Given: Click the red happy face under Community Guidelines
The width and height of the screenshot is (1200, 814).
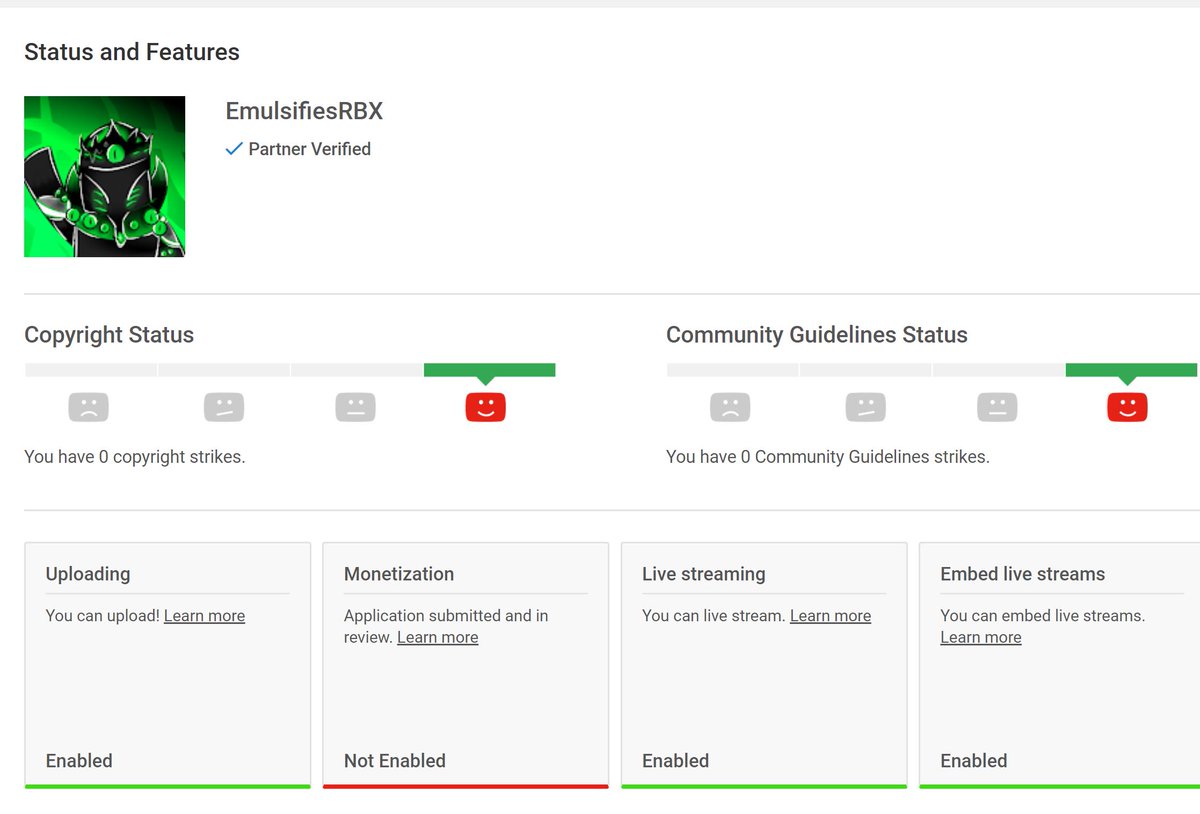Looking at the screenshot, I should pyautogui.click(x=1128, y=407).
